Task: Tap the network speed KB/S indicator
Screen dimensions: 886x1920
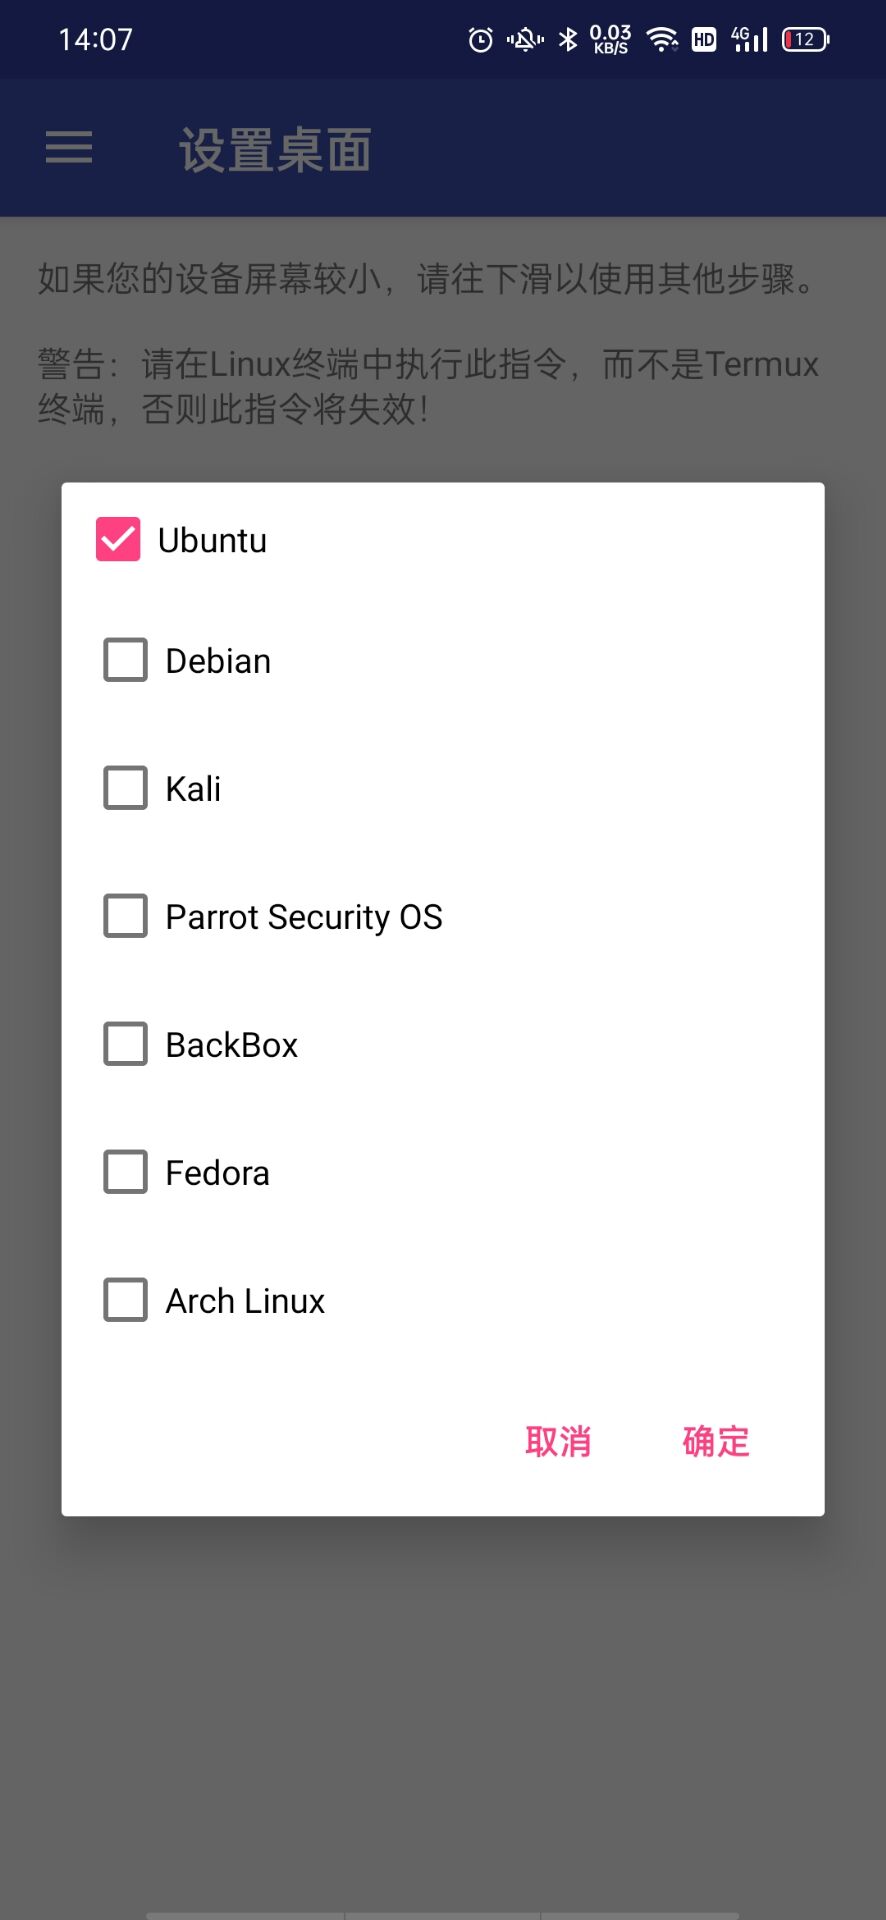Action: point(610,40)
